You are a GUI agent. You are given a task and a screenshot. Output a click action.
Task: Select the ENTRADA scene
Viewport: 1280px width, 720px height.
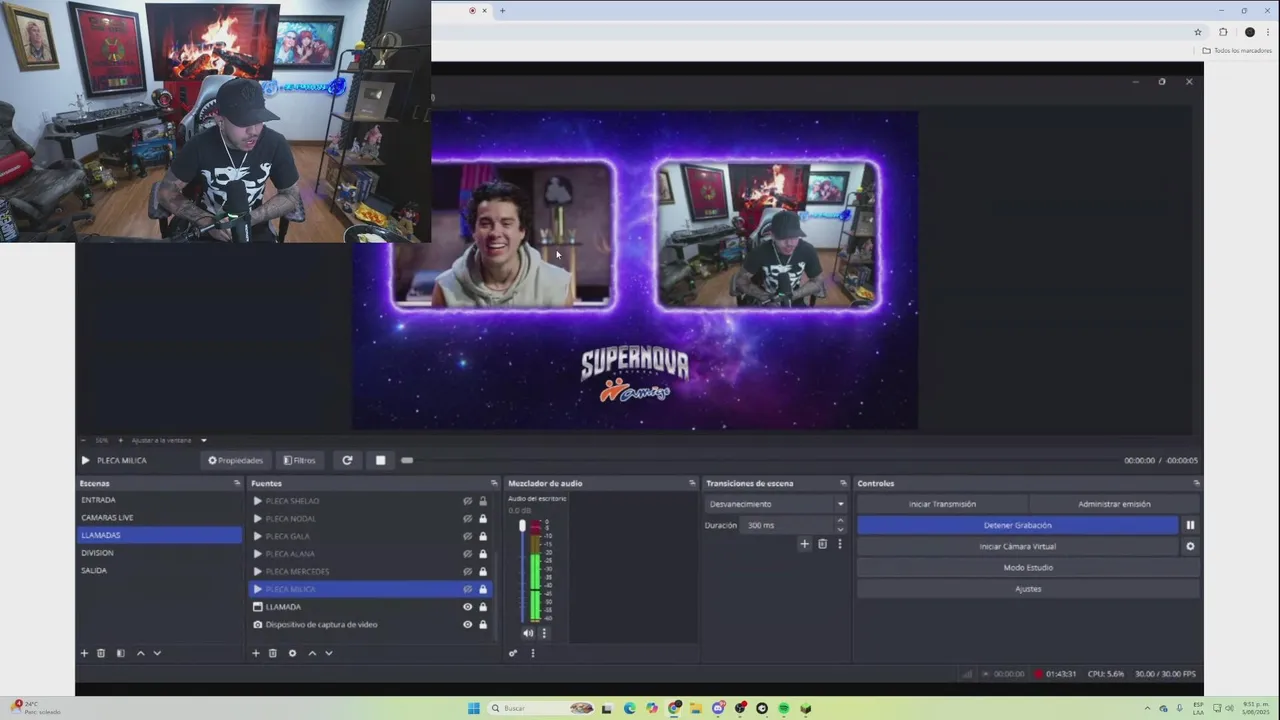click(159, 500)
